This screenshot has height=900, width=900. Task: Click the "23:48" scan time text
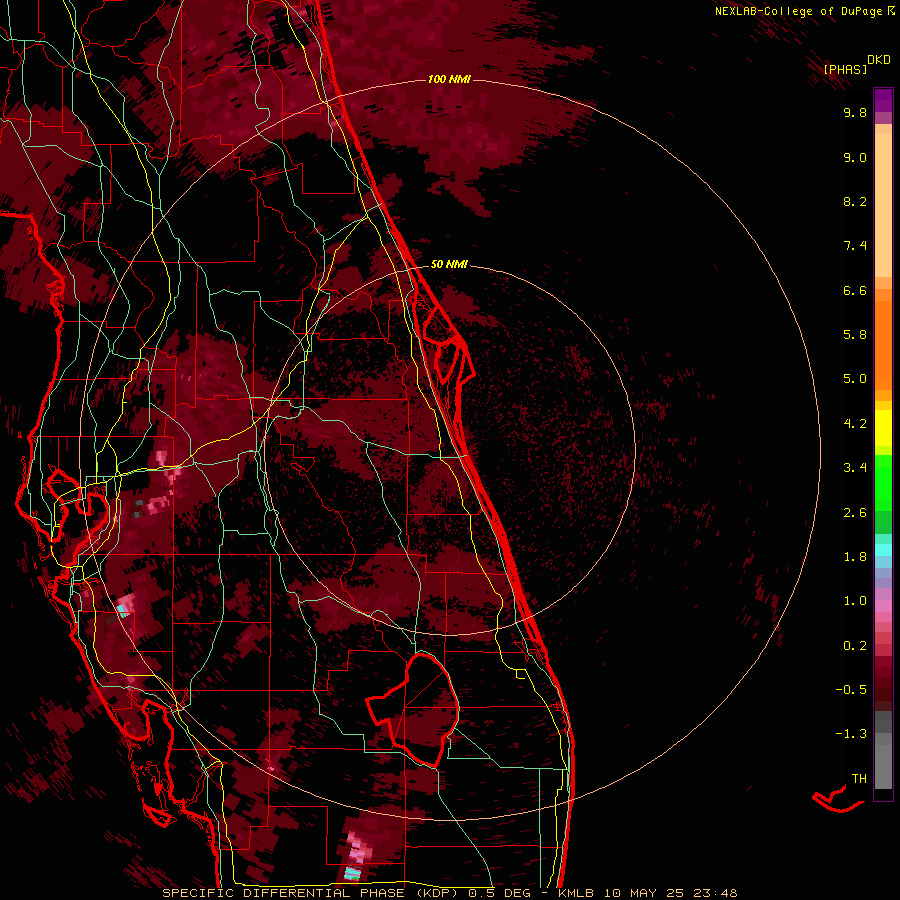(718, 894)
